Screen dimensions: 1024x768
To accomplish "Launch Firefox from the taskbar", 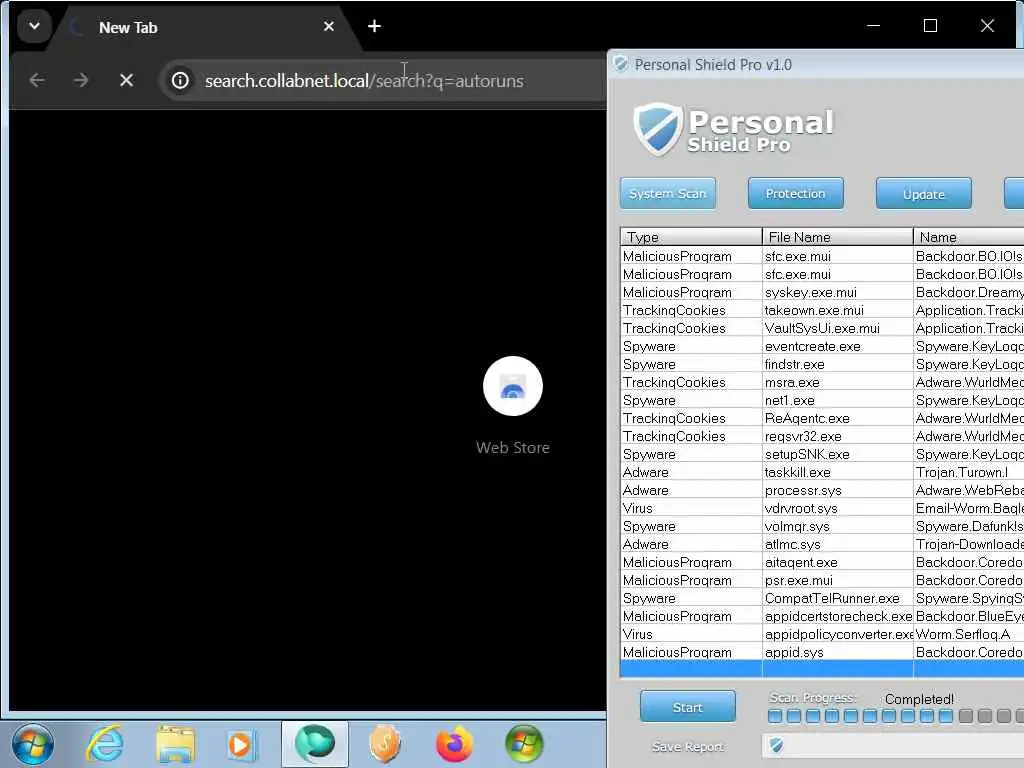I will coord(455,744).
